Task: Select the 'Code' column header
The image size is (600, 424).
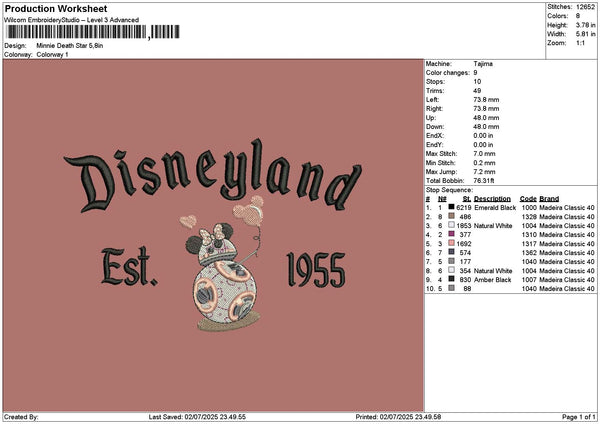Action: pyautogui.click(x=528, y=199)
